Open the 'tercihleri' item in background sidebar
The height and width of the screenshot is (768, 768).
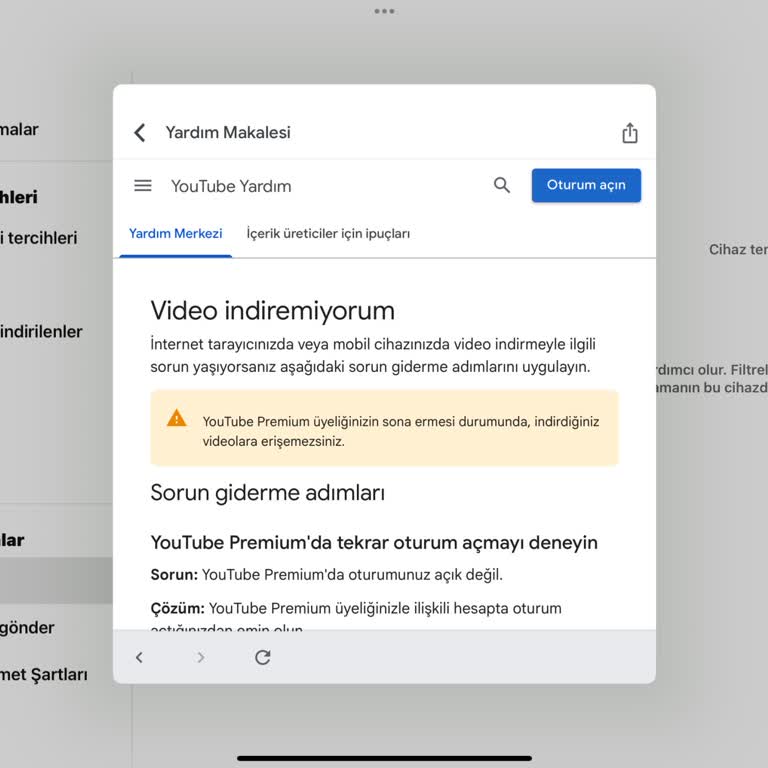pos(39,238)
